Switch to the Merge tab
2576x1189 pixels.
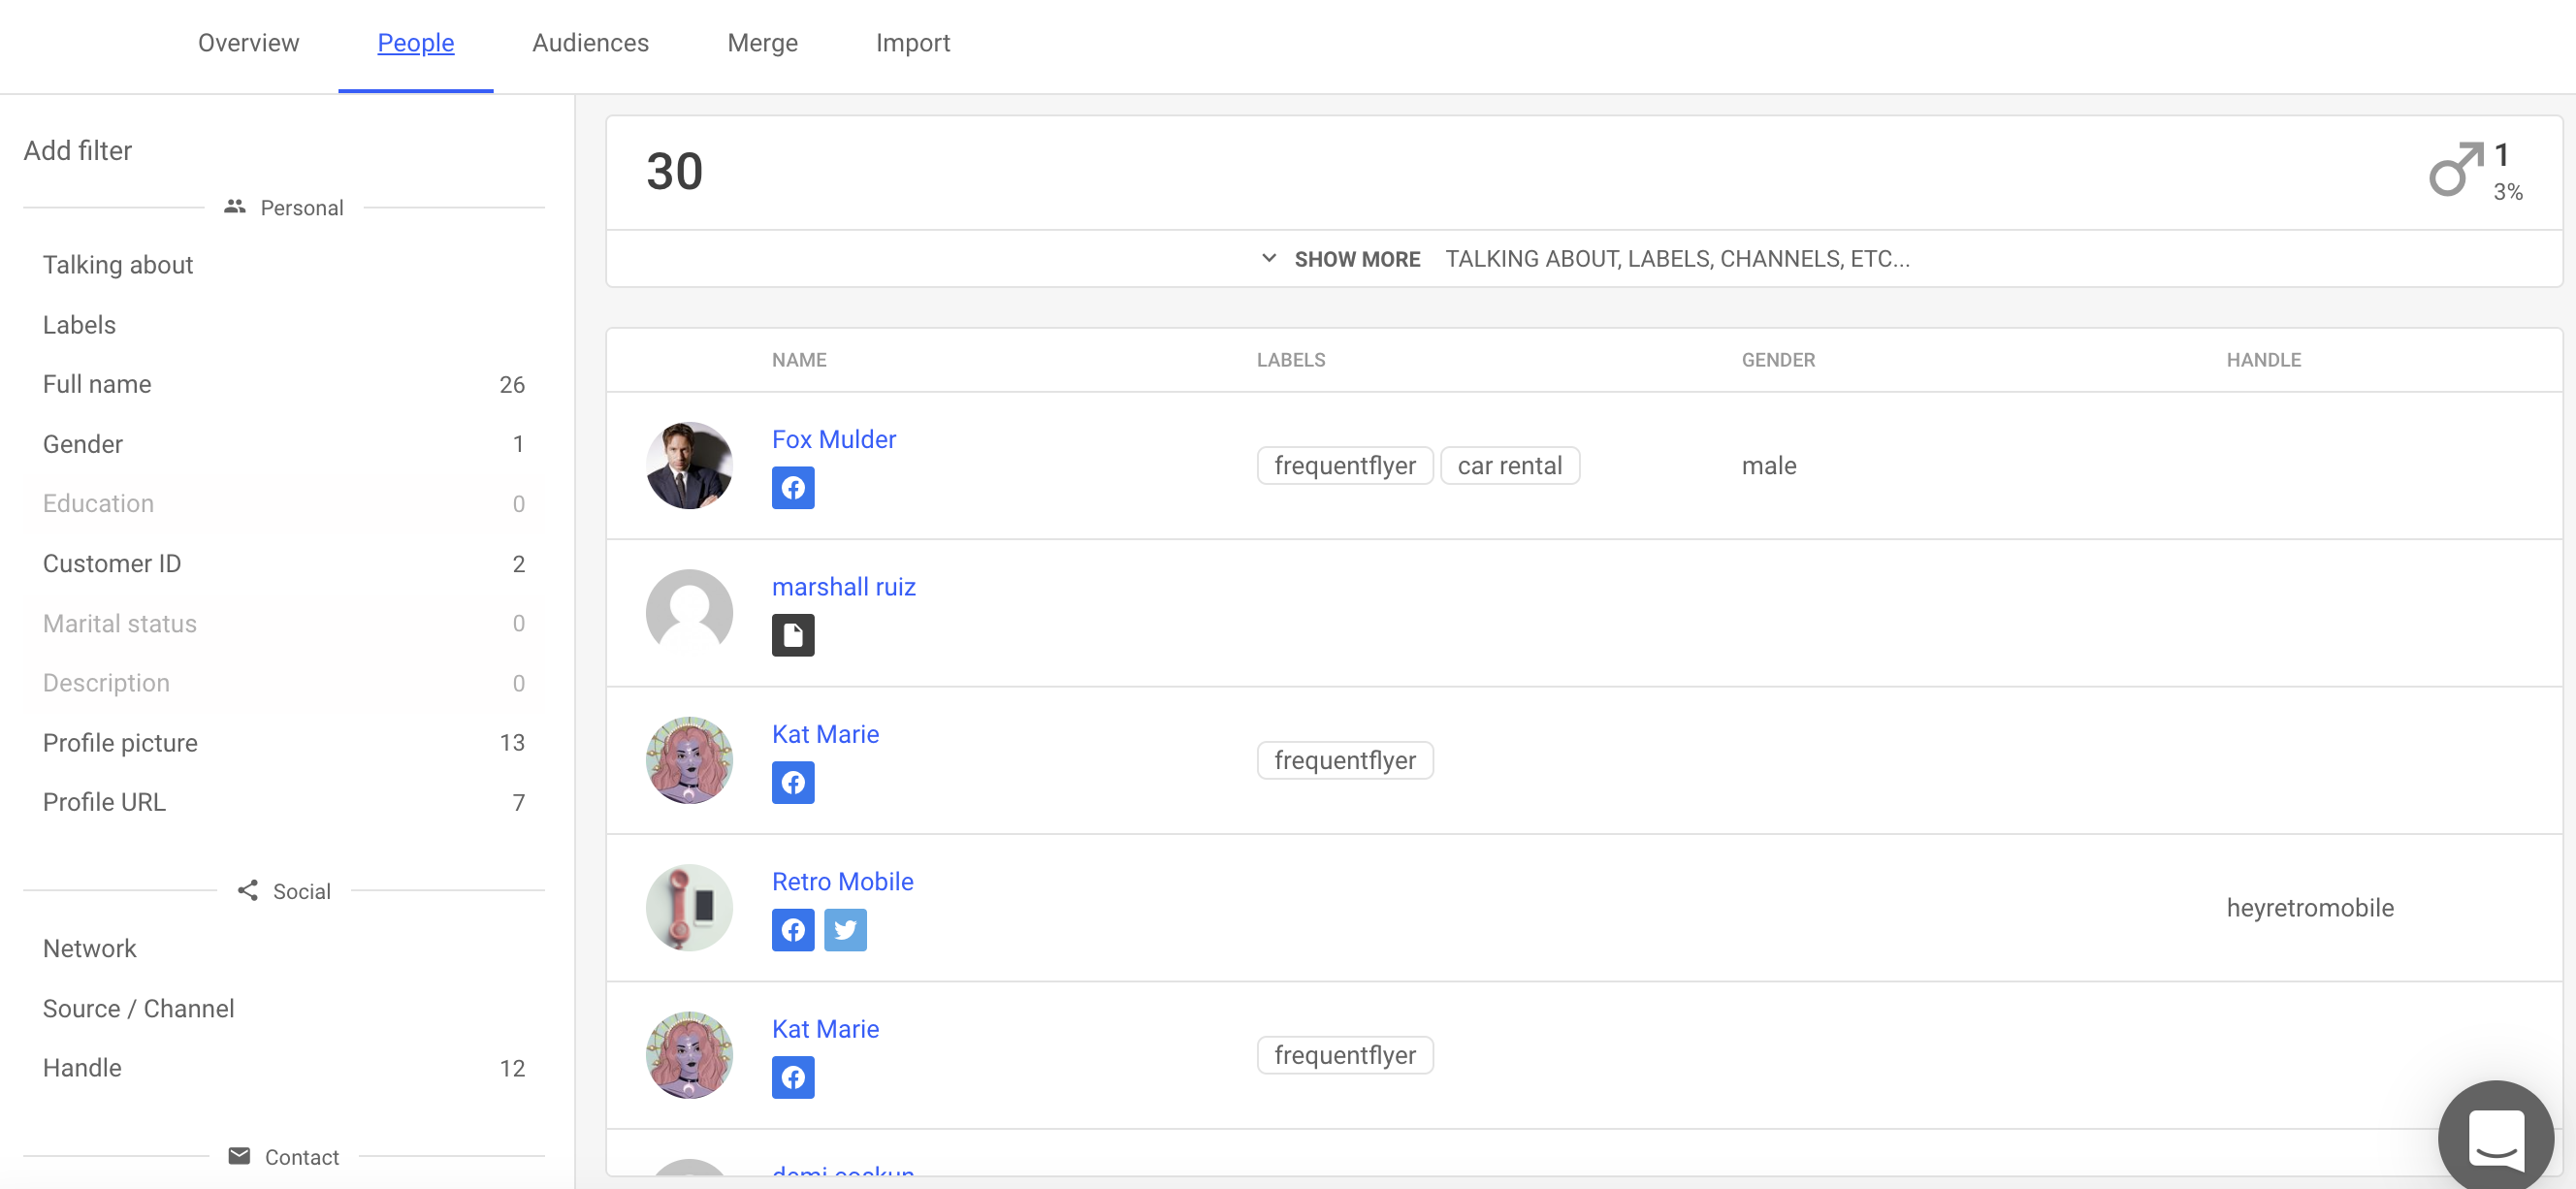tap(762, 43)
